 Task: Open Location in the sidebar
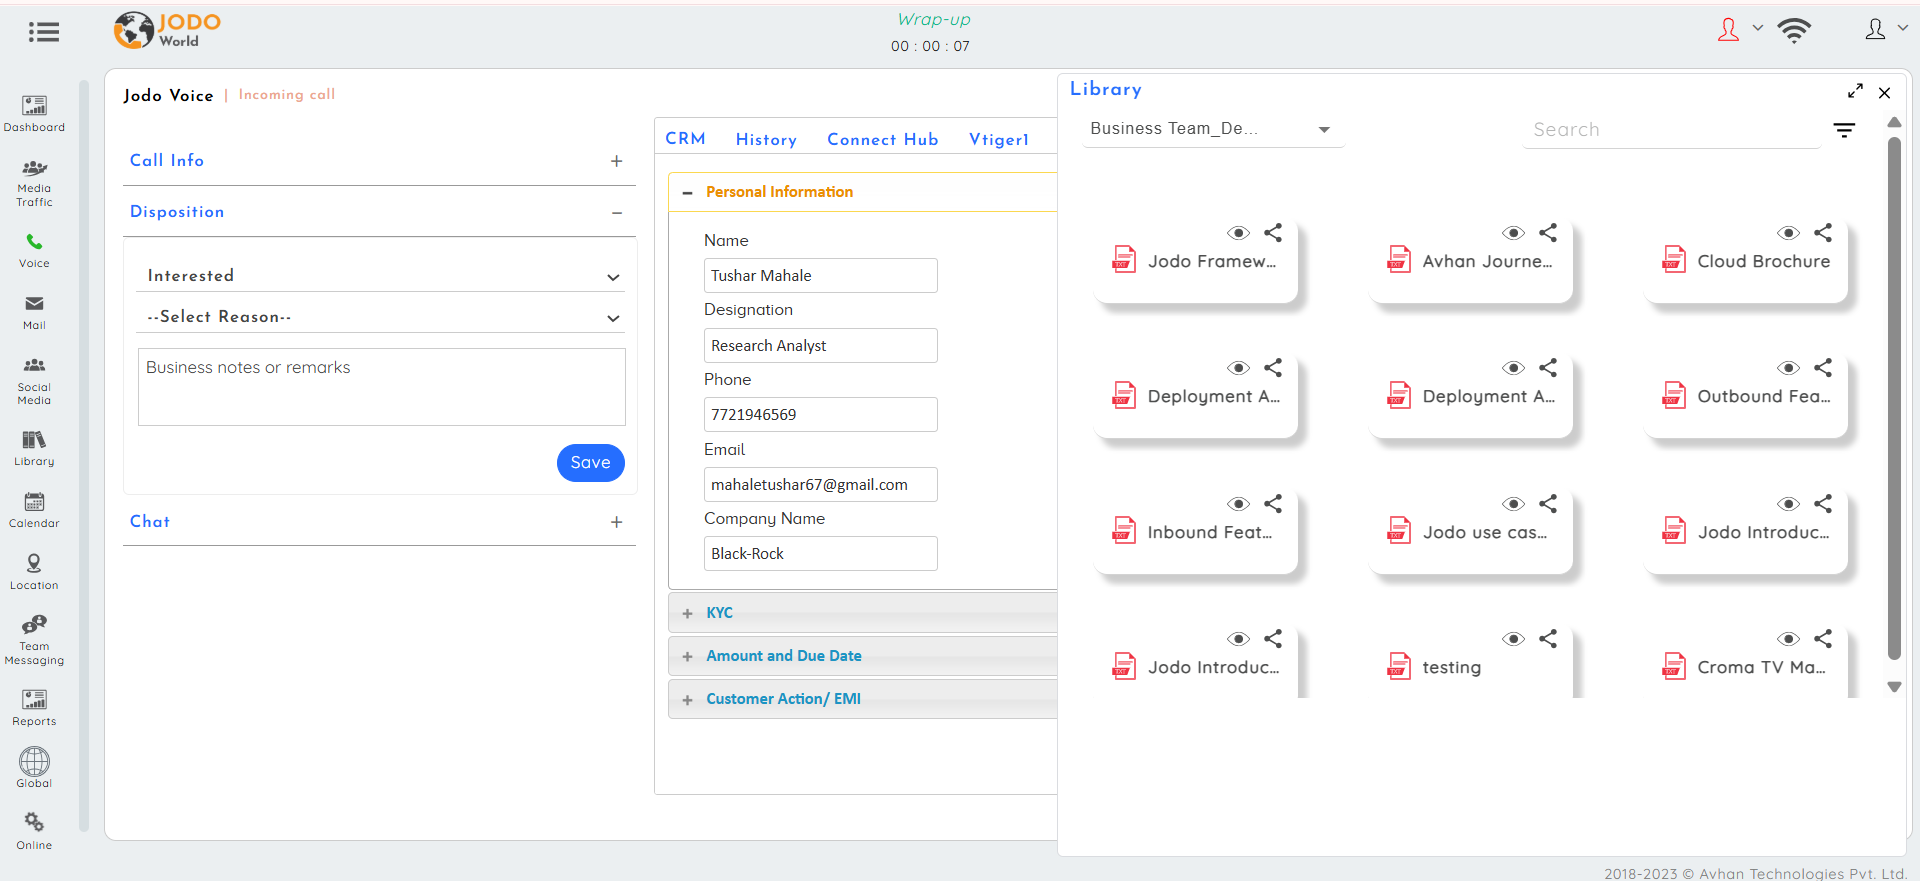(34, 572)
